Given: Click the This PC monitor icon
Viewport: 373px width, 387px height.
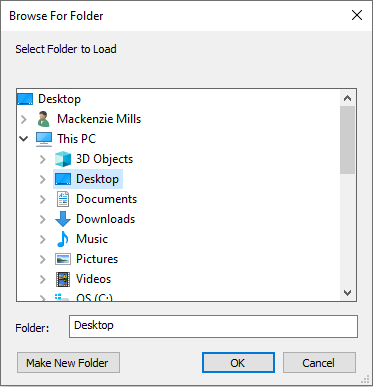Looking at the screenshot, I should tap(44, 139).
